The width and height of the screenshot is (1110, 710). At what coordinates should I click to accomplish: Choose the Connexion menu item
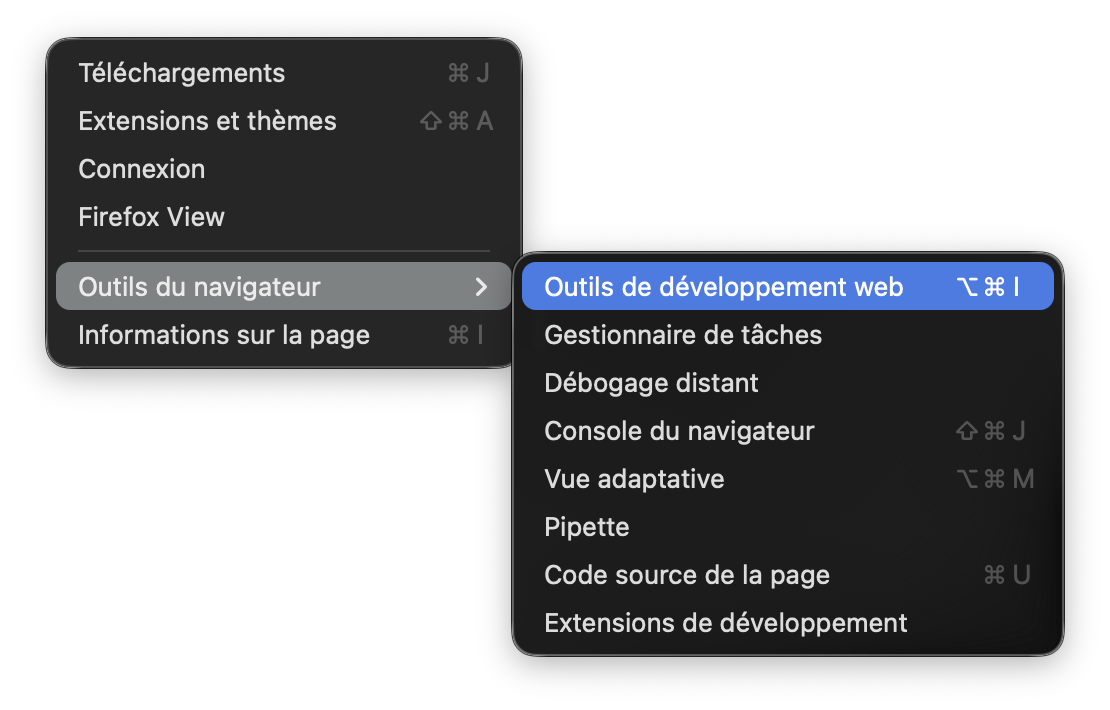141,169
